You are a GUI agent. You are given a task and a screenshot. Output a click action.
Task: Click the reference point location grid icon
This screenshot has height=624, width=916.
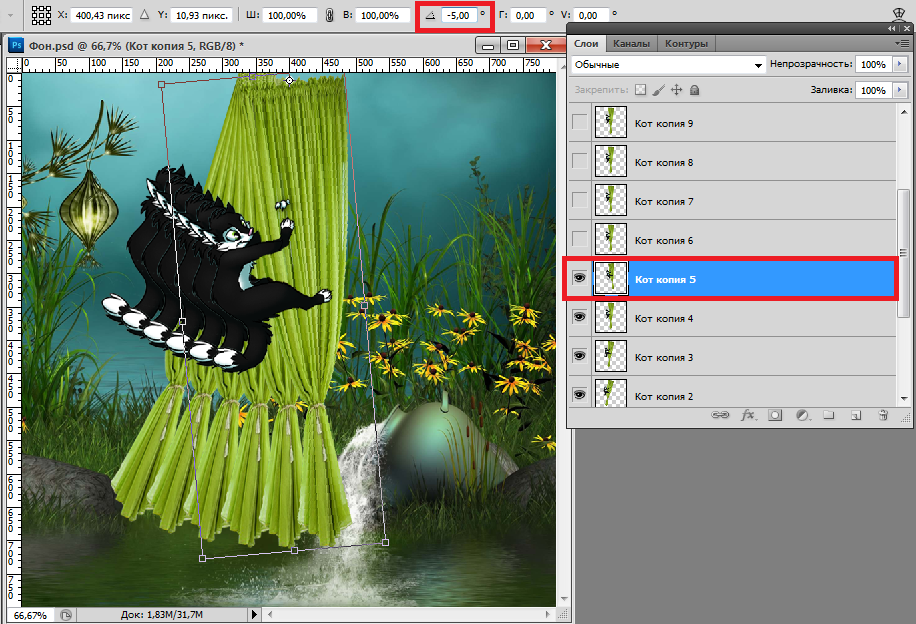pyautogui.click(x=41, y=15)
